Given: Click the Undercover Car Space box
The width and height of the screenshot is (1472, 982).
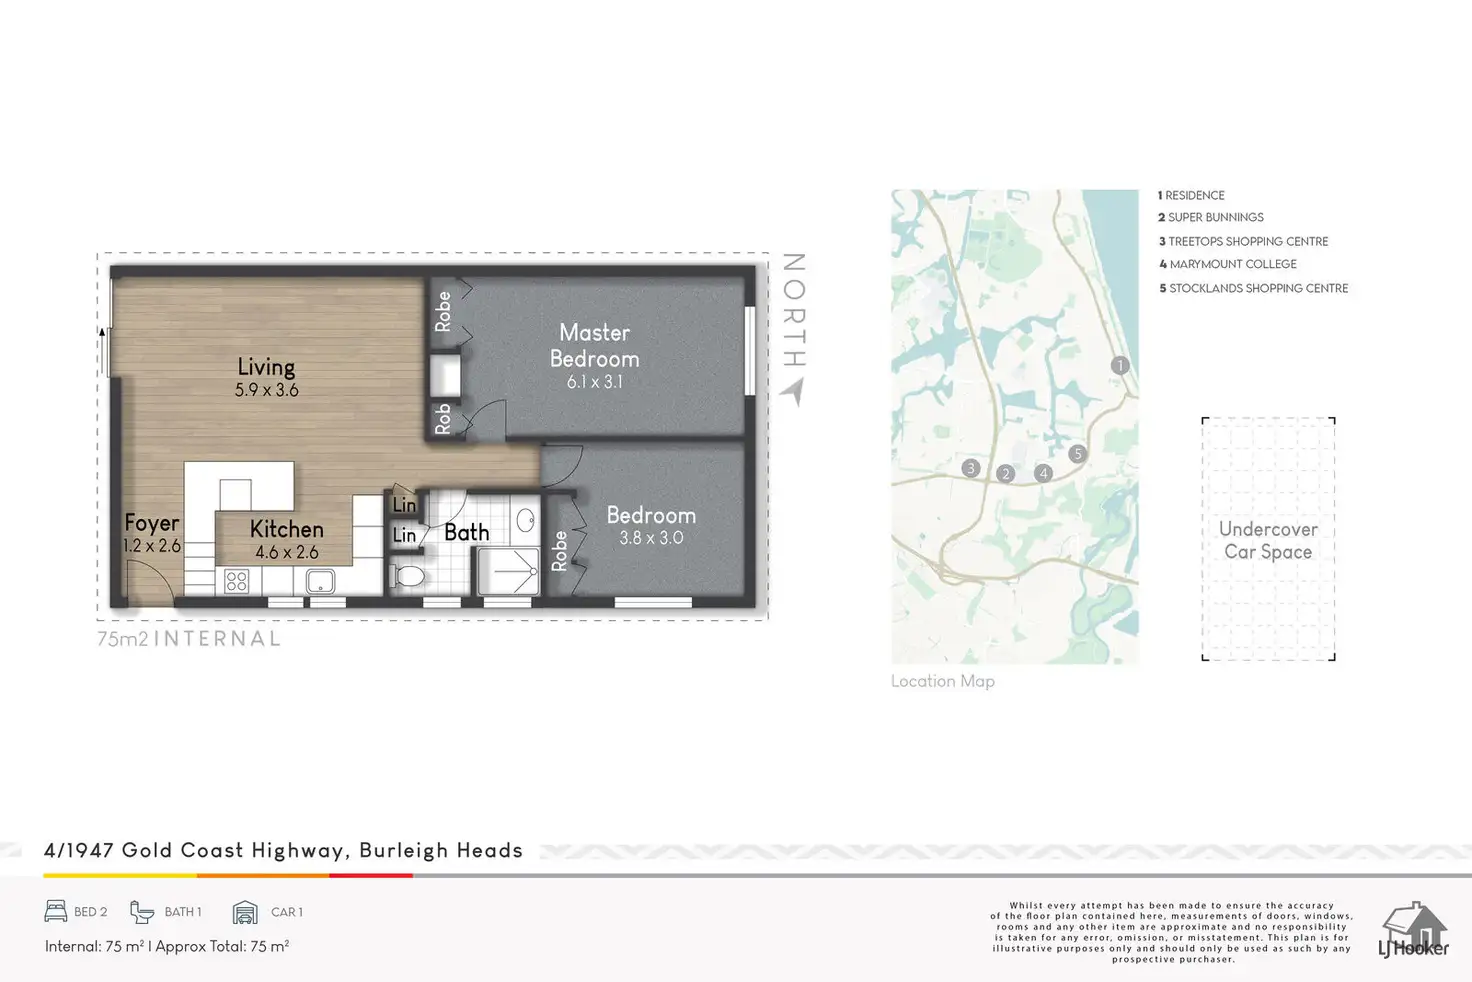Looking at the screenshot, I should click(1268, 540).
